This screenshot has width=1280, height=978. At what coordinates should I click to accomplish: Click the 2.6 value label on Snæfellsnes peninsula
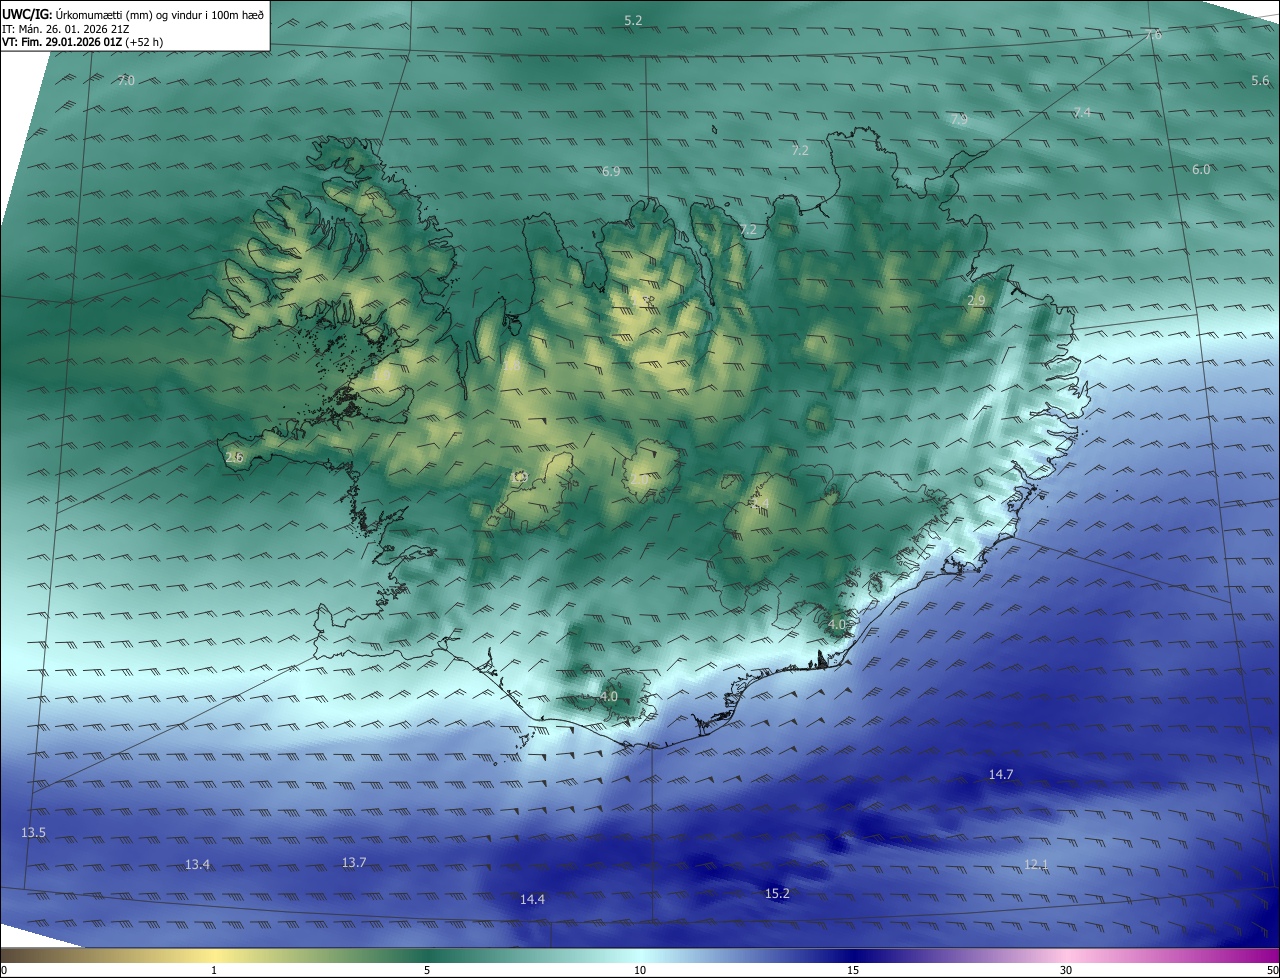(x=234, y=457)
